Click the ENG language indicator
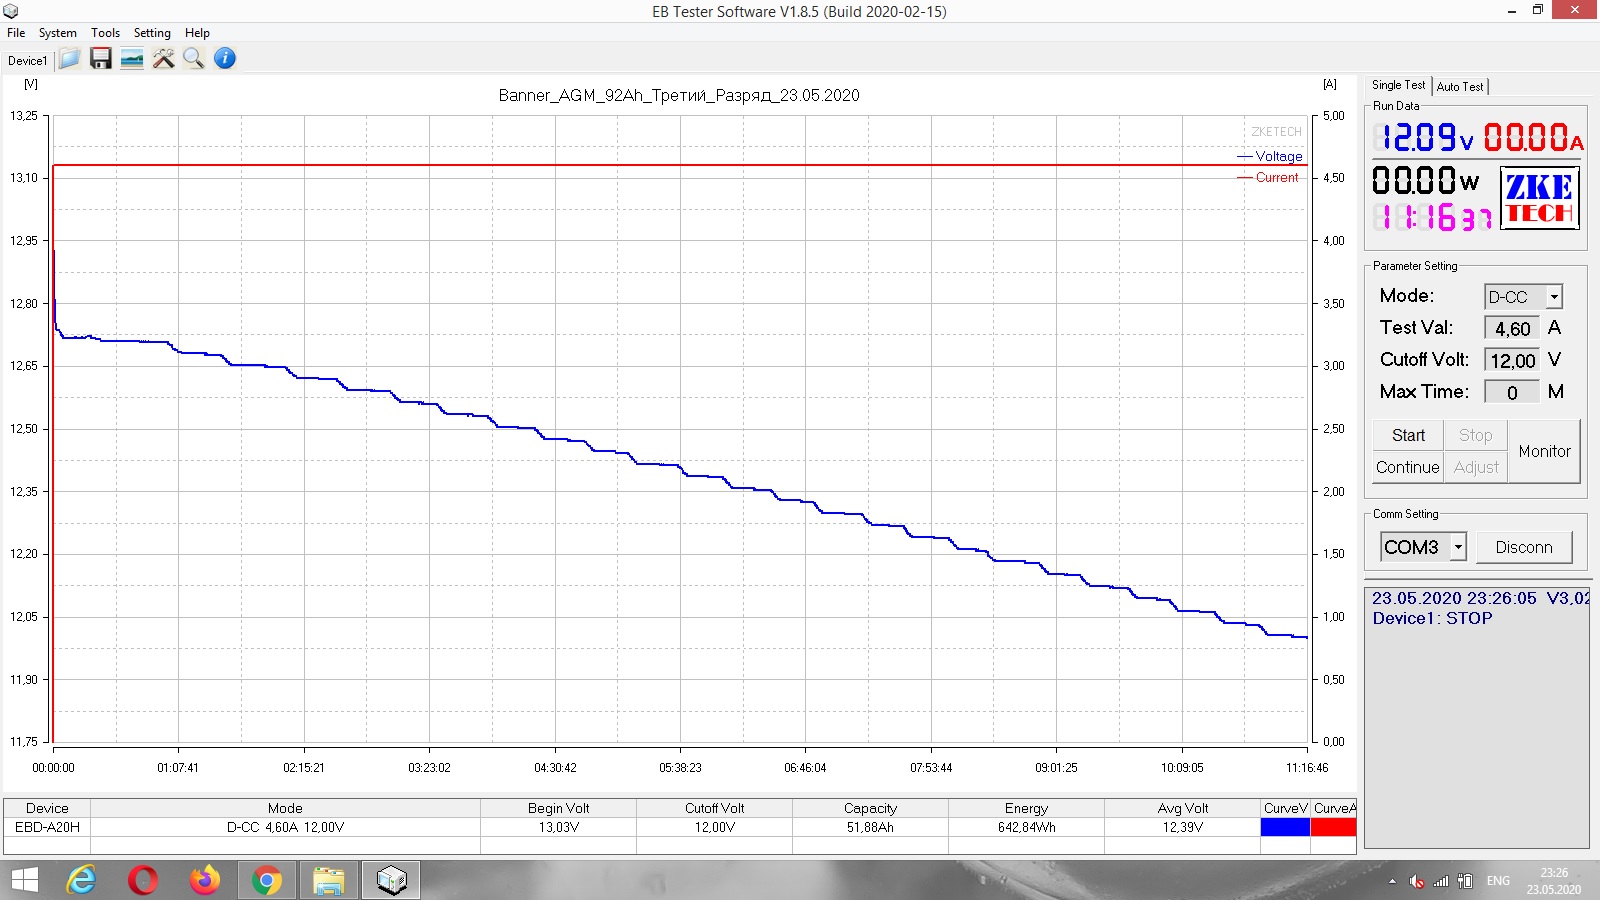 tap(1498, 881)
